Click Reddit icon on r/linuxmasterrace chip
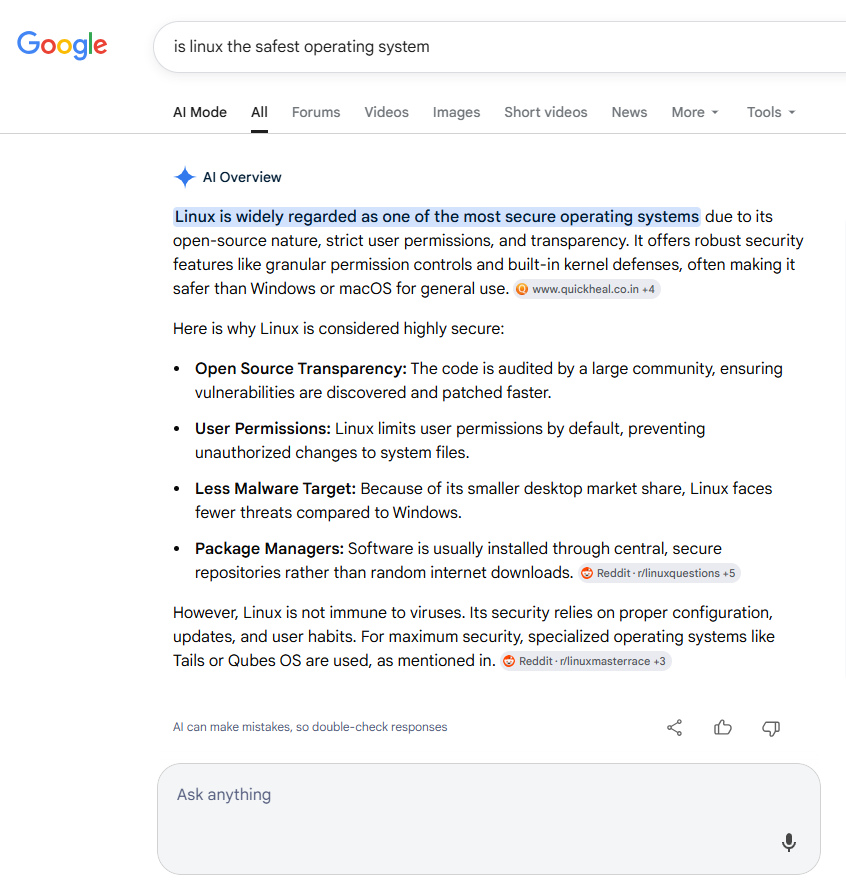Screen dimensions: 846x889 (509, 661)
